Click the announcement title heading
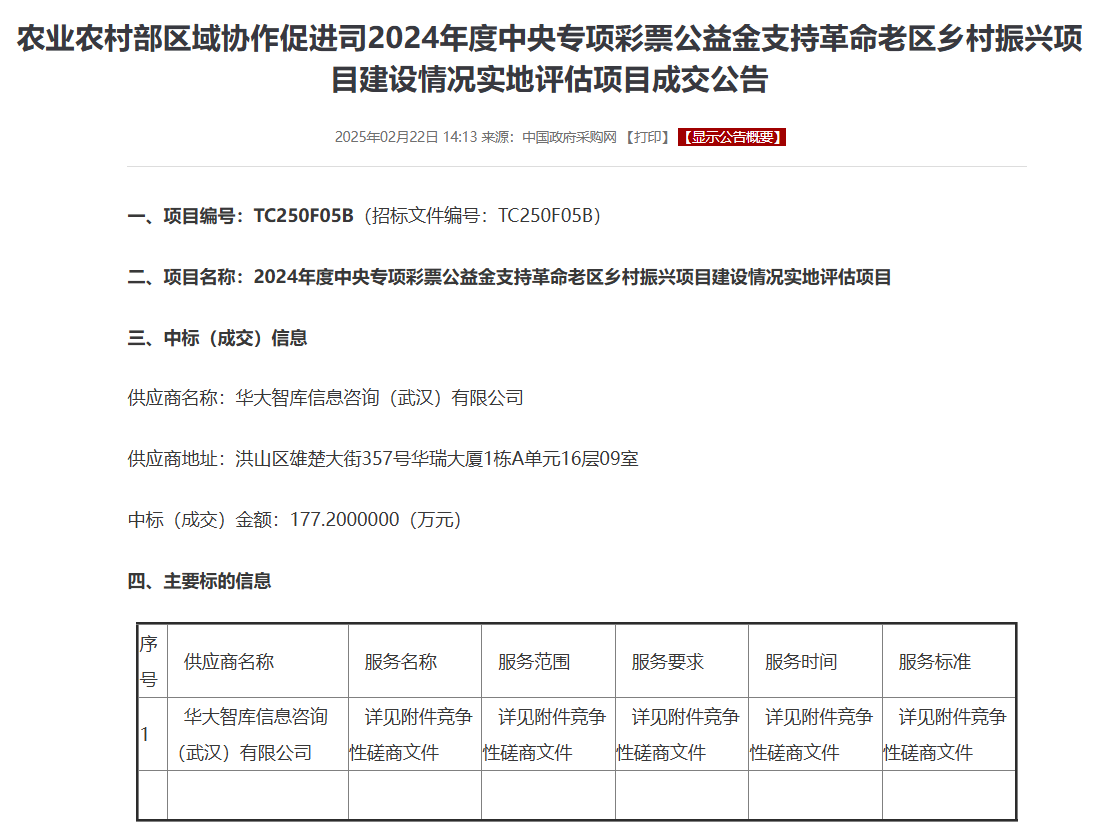 550,58
